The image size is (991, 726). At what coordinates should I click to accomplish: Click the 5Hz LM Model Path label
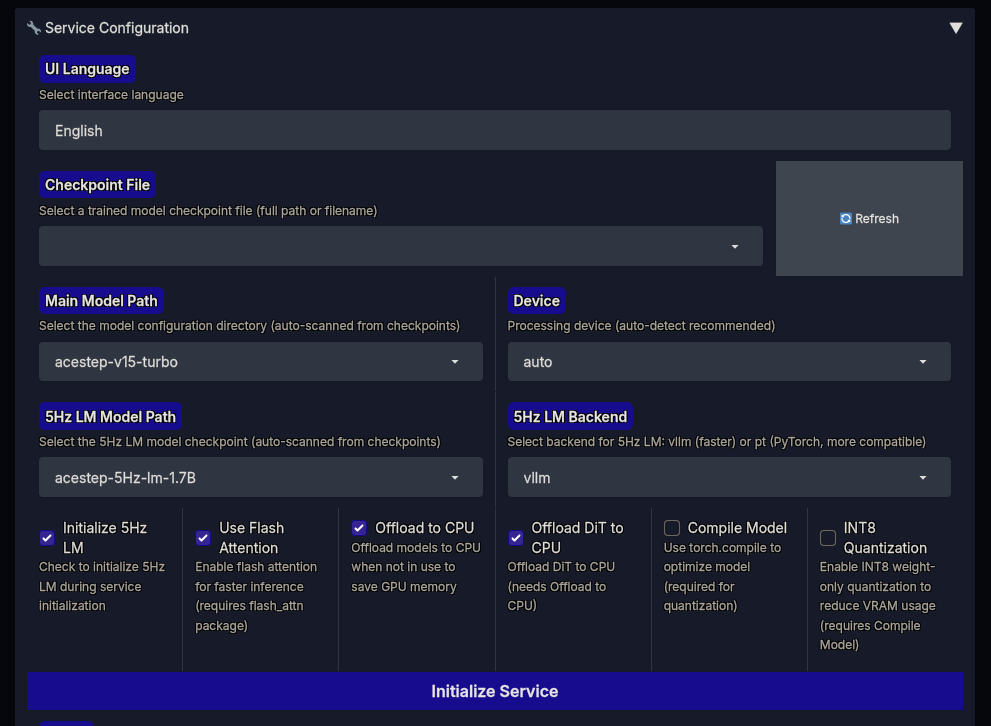(111, 416)
